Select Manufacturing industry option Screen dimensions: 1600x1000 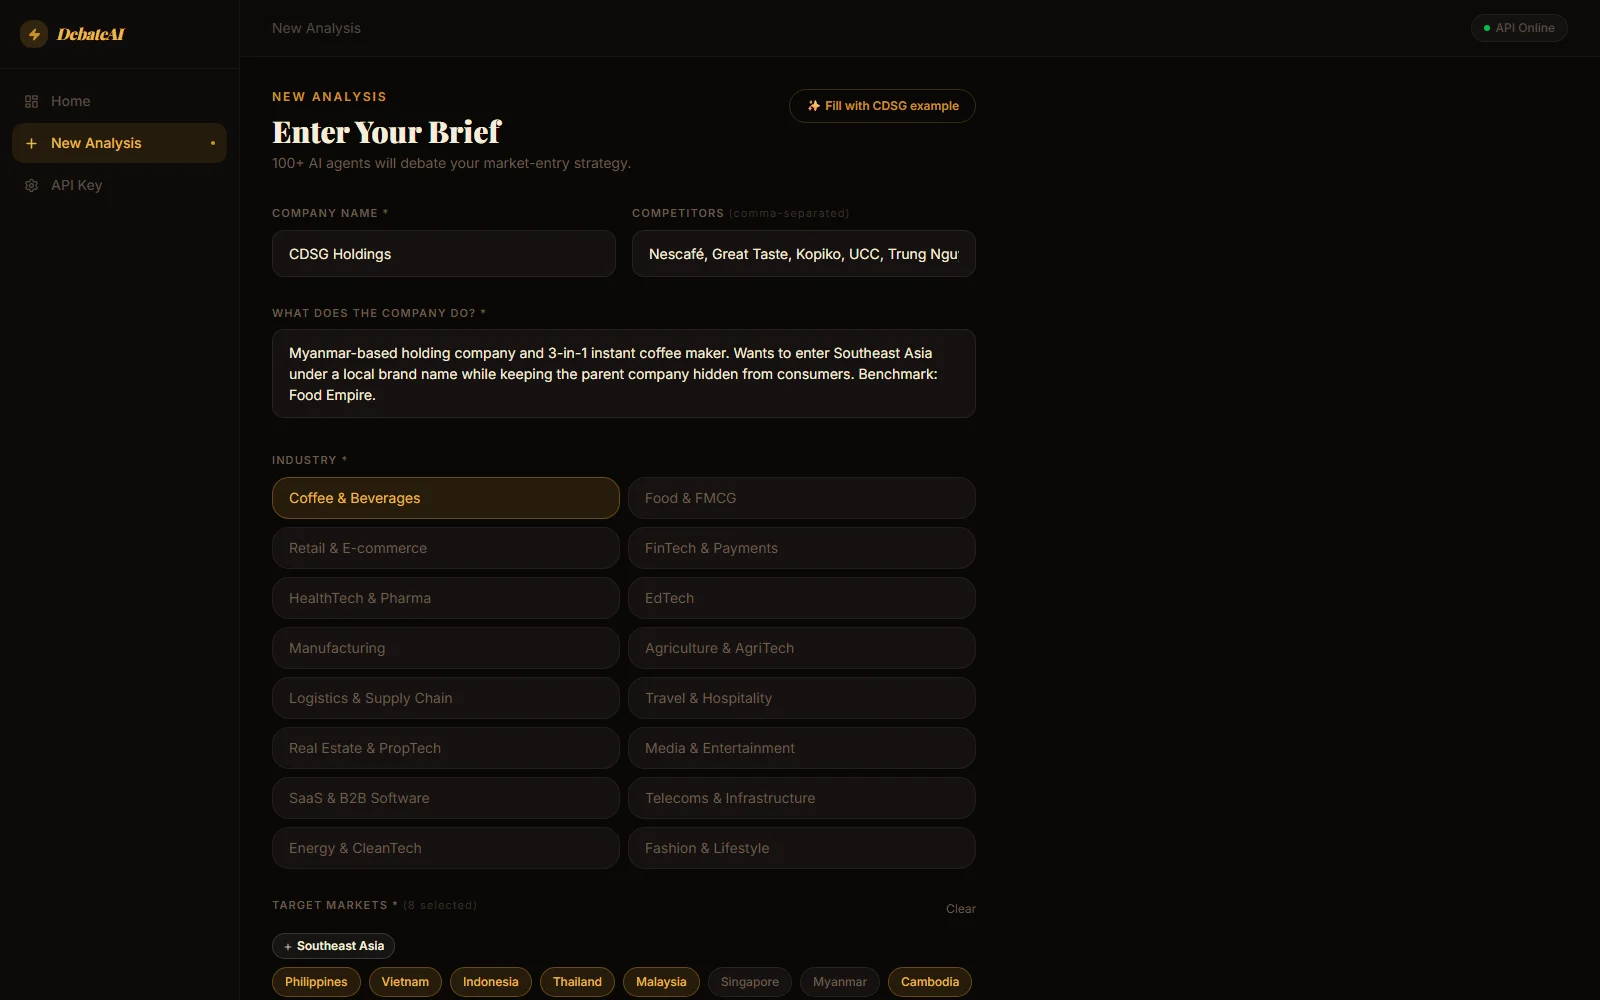tap(446, 648)
